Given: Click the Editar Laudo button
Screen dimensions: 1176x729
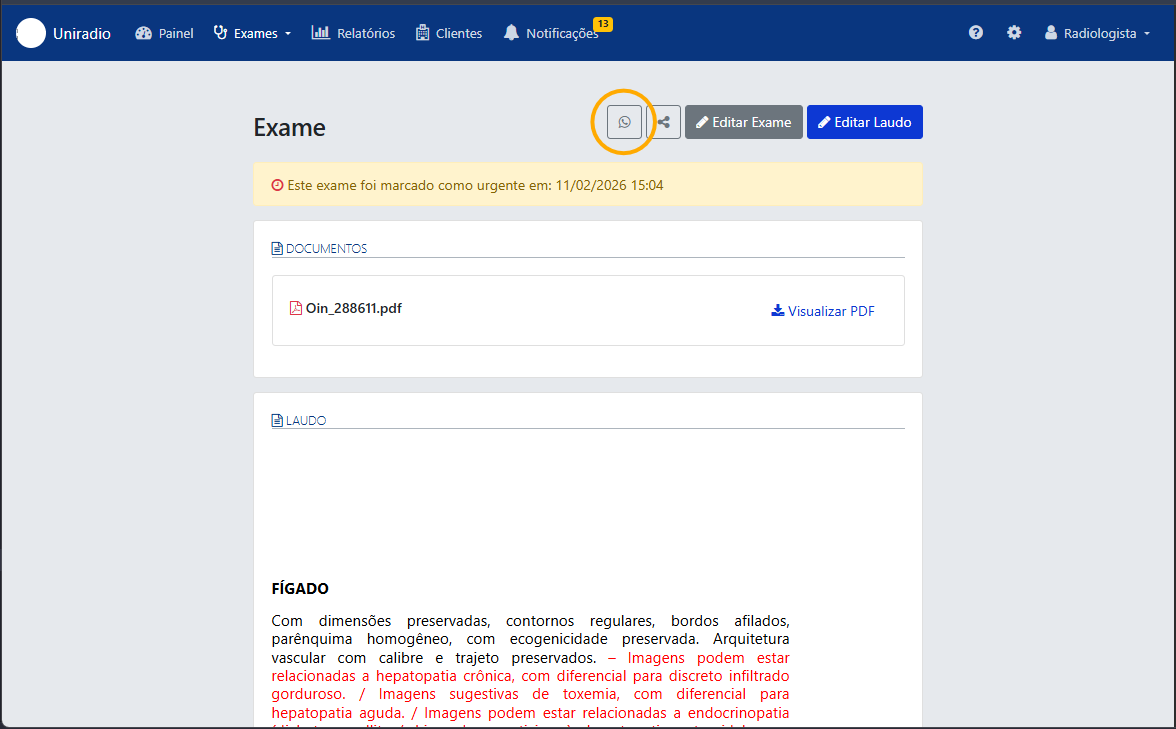Looking at the screenshot, I should [865, 122].
